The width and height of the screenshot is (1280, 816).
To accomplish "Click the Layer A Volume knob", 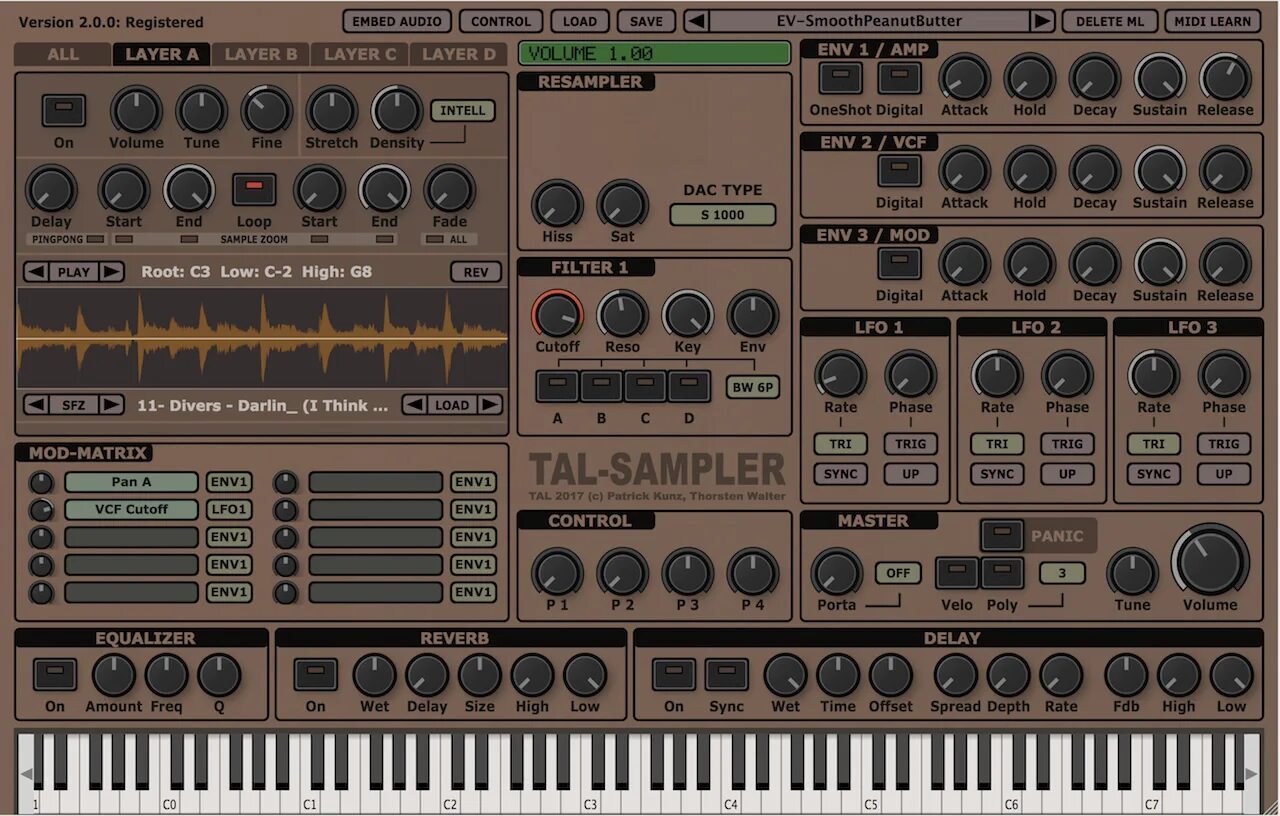I will (x=136, y=110).
